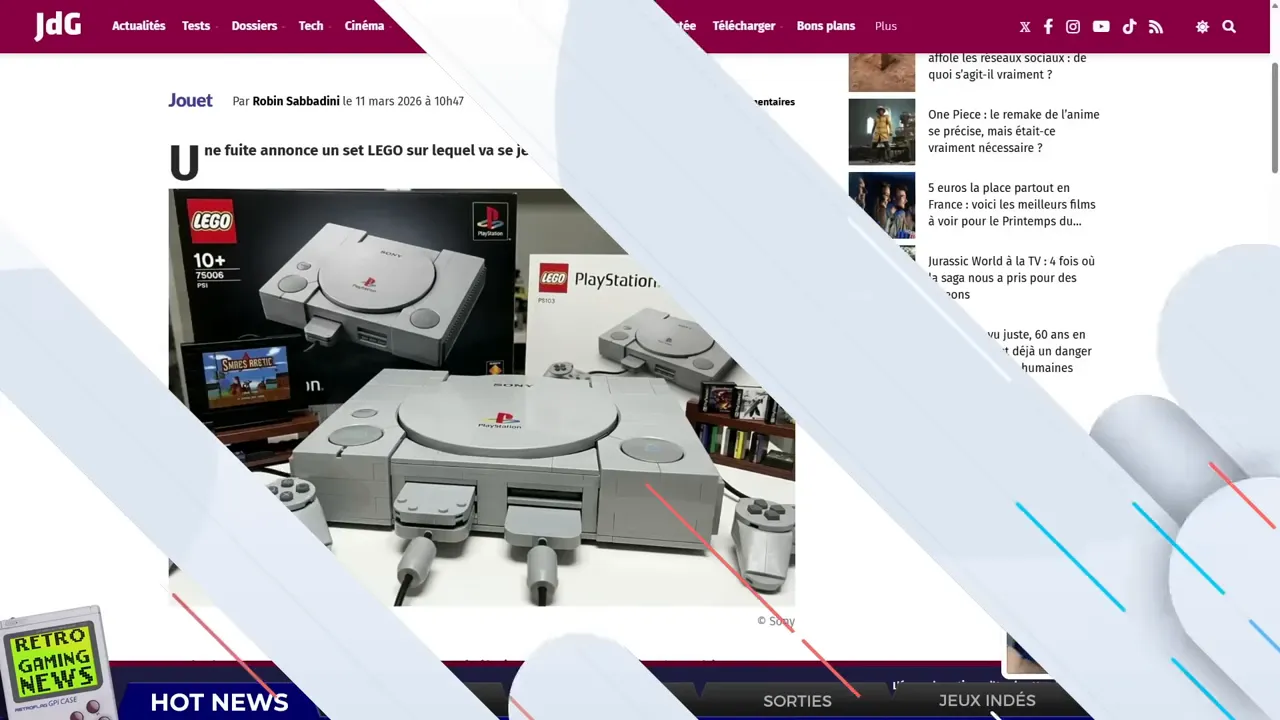Open the JdG X (Twitter) page
This screenshot has height=720, width=1280.
coord(1025,26)
